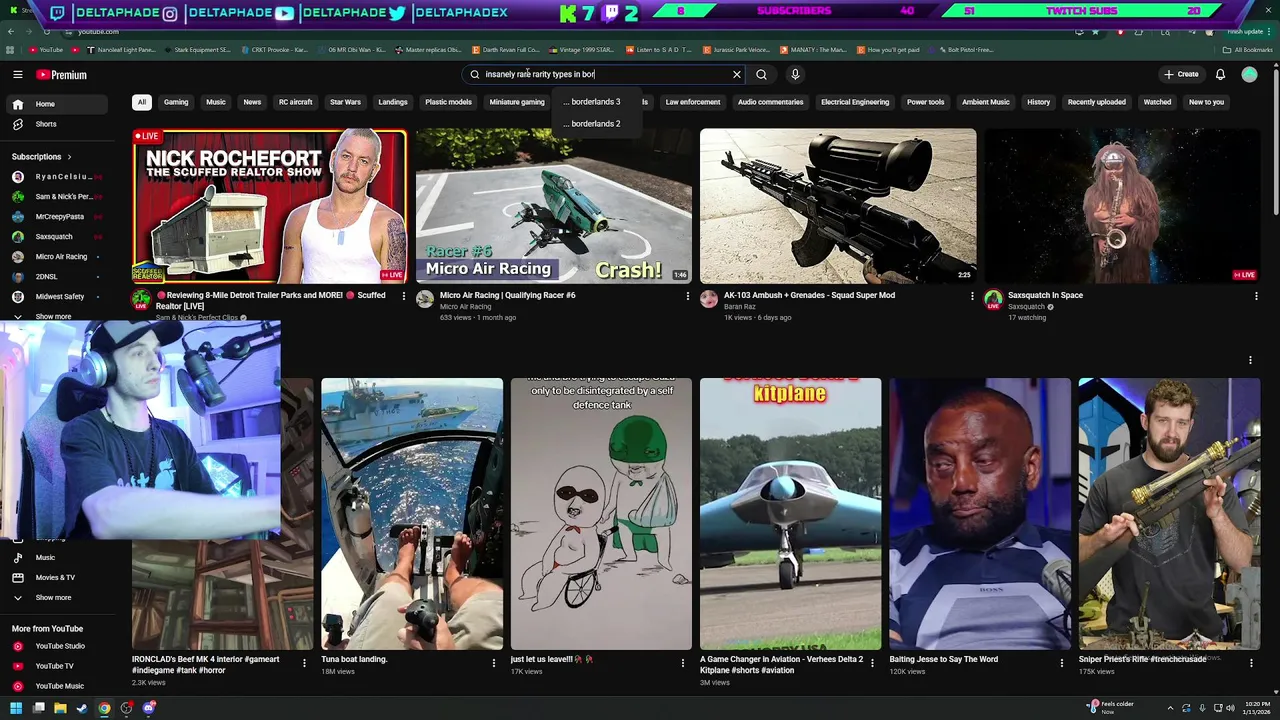Open the account avatar menu
Image resolution: width=1280 pixels, height=720 pixels.
click(x=1249, y=74)
